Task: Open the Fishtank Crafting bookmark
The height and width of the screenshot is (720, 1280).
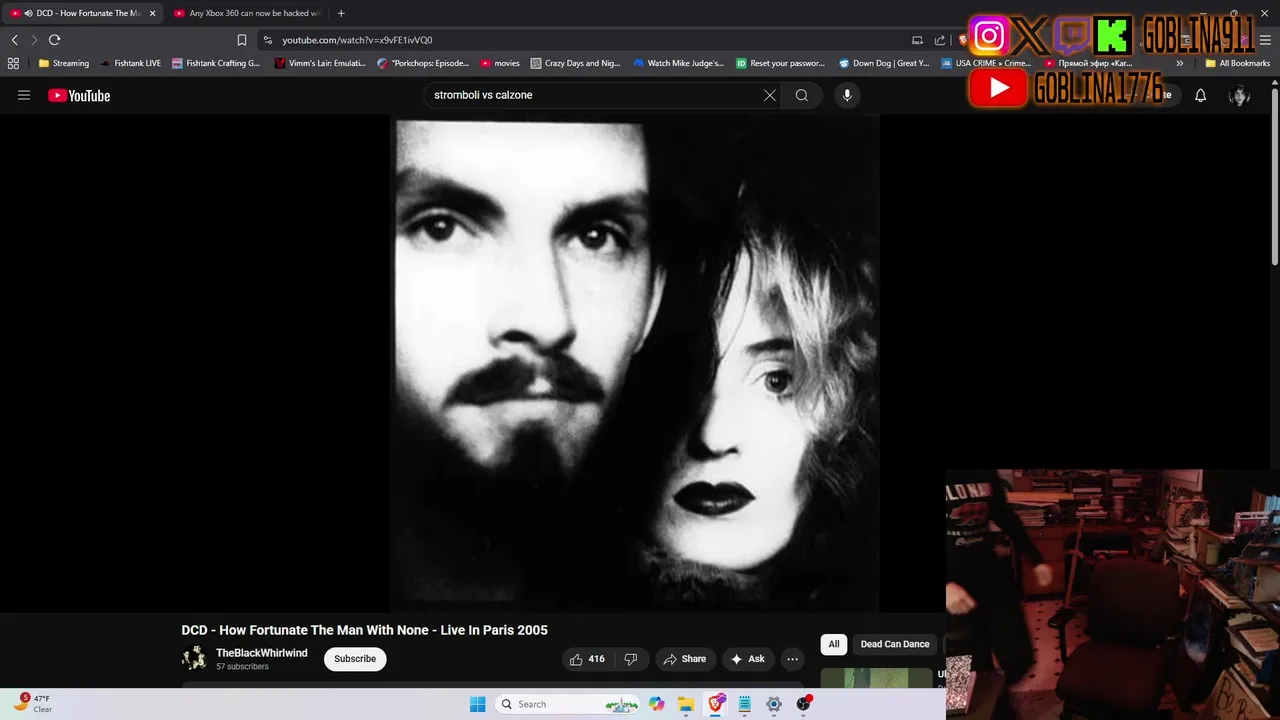Action: (216, 63)
